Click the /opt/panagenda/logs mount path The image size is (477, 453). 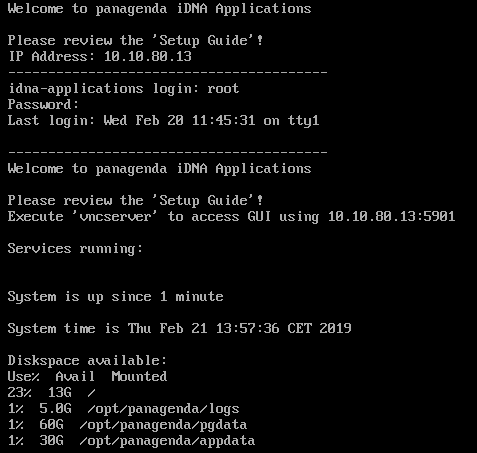163,409
